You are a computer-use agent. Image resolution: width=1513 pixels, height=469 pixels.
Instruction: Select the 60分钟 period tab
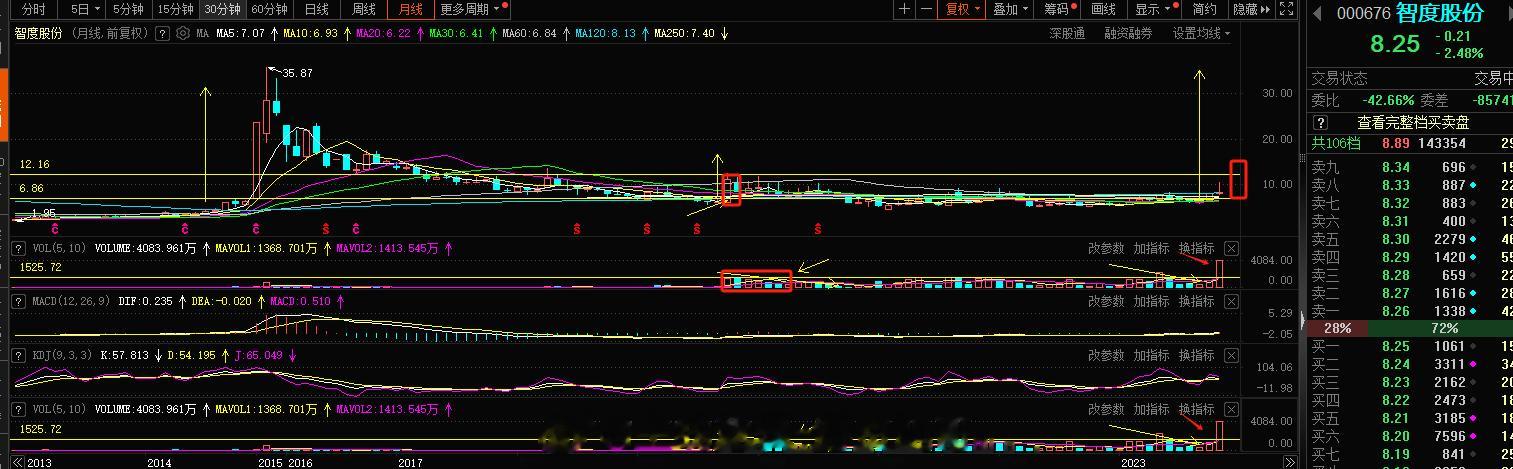point(269,9)
